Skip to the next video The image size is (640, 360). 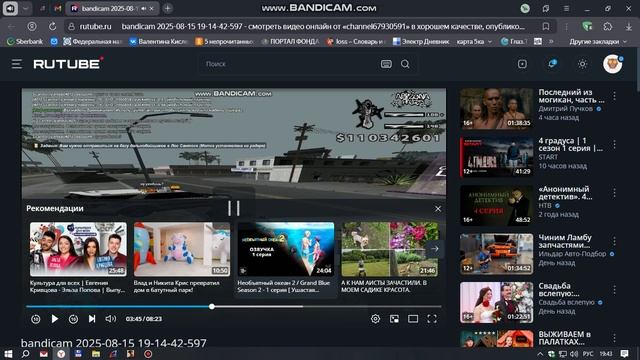click(92, 319)
